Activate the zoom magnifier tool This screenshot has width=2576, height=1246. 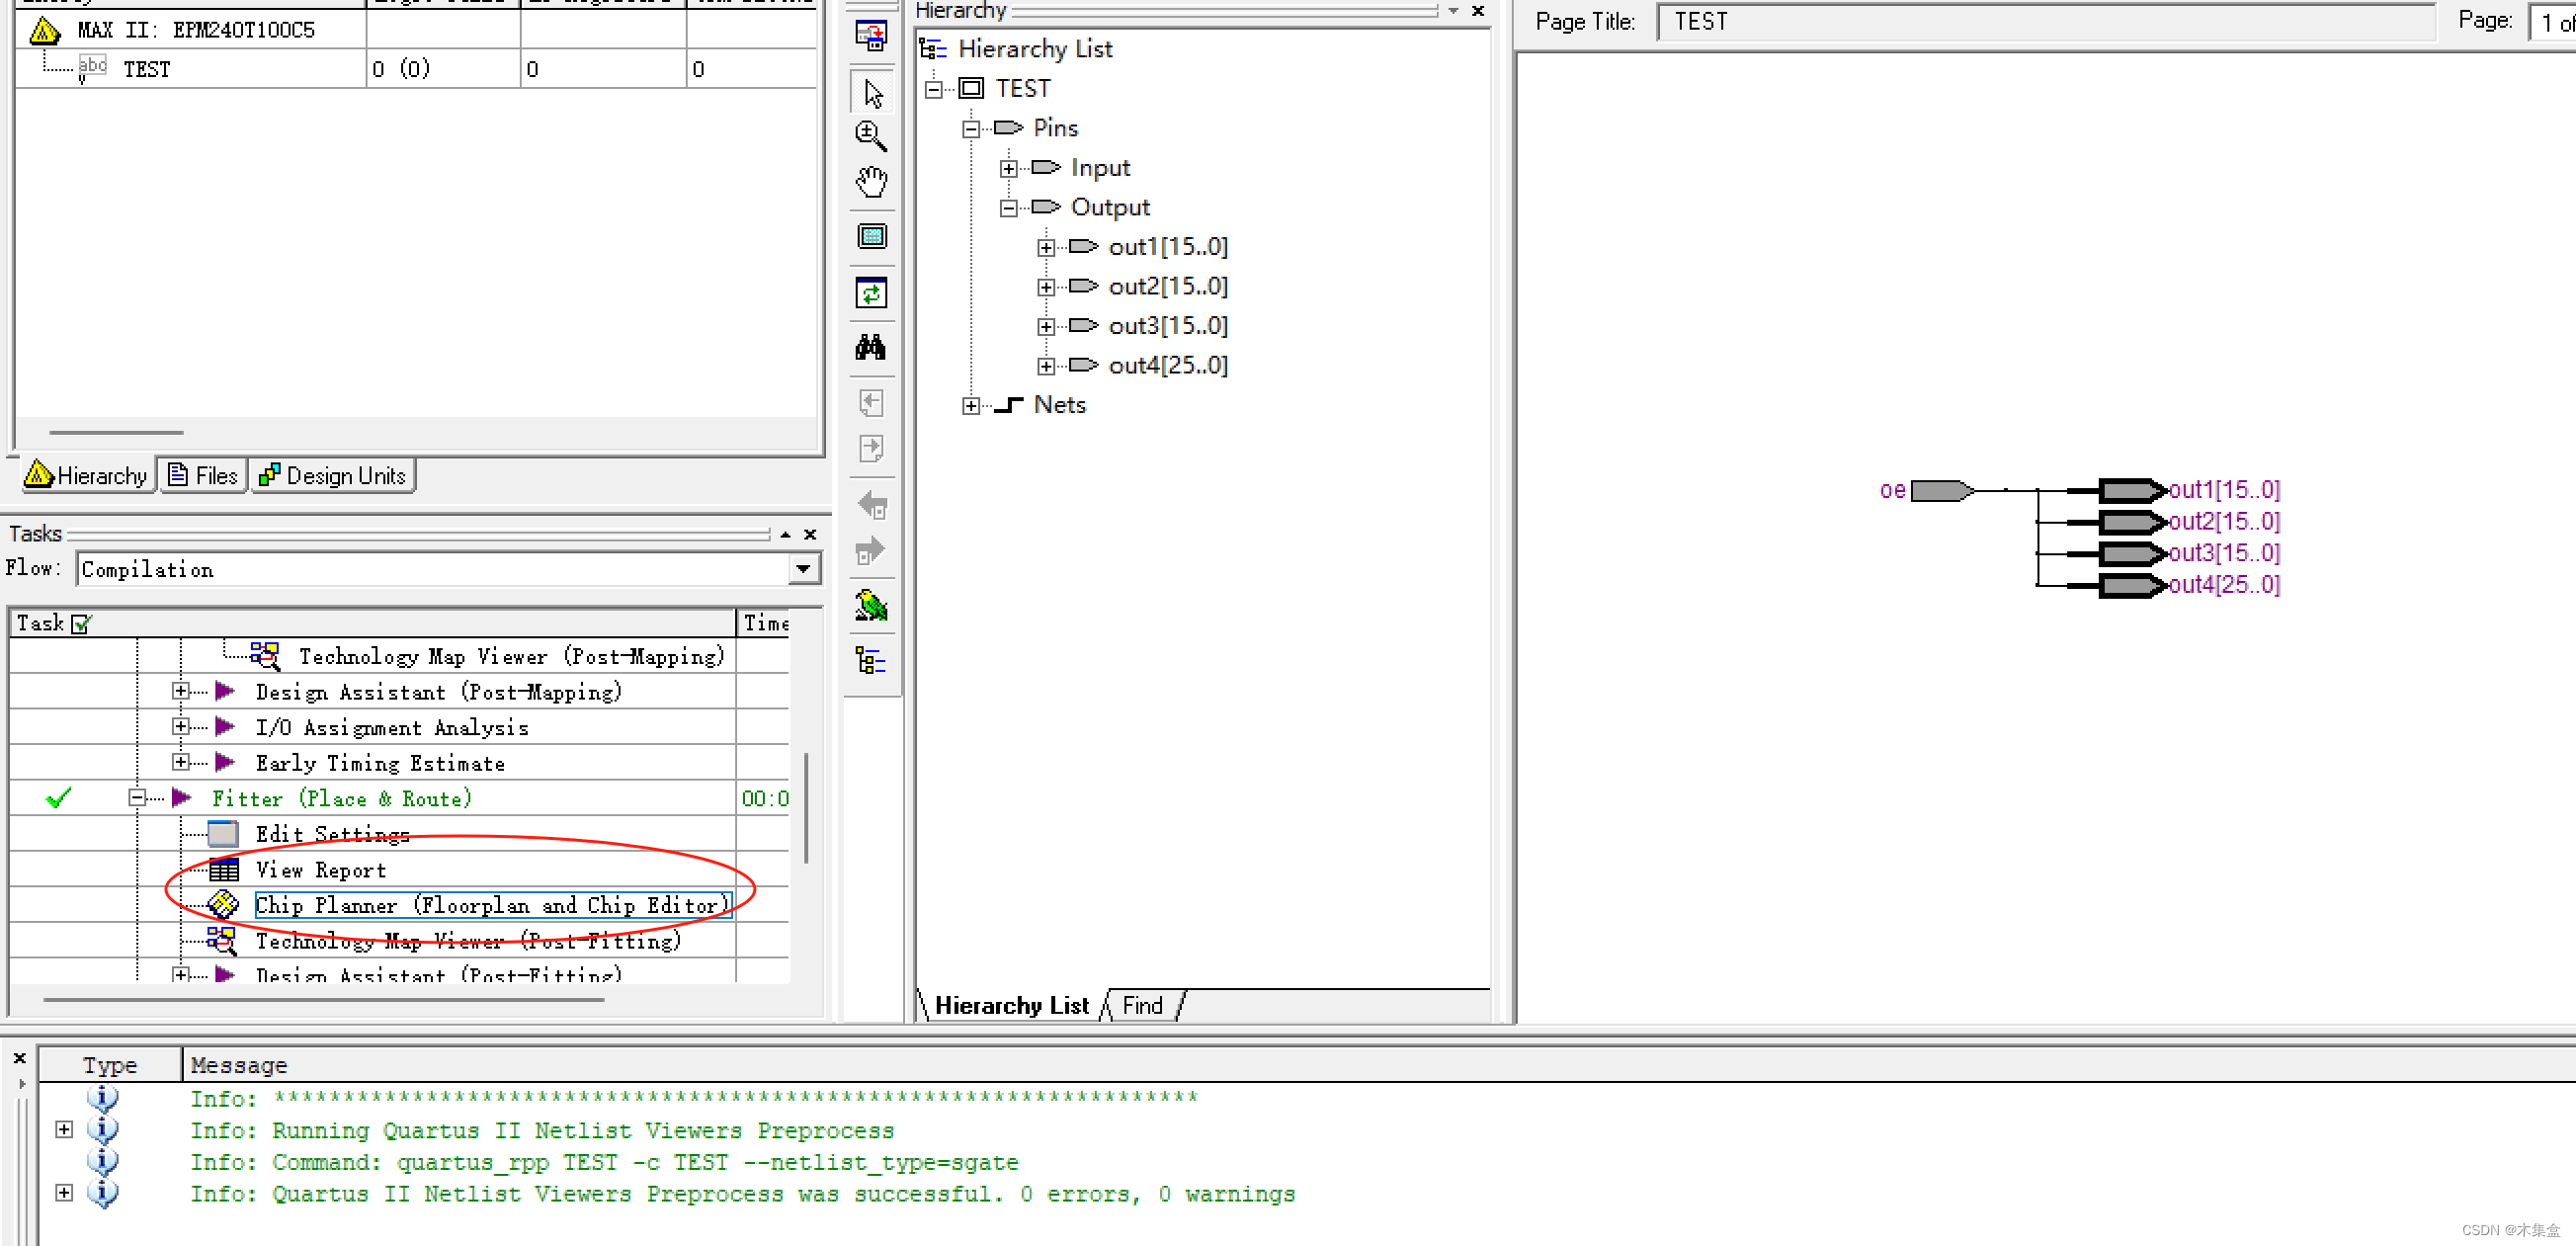pyautogui.click(x=871, y=136)
